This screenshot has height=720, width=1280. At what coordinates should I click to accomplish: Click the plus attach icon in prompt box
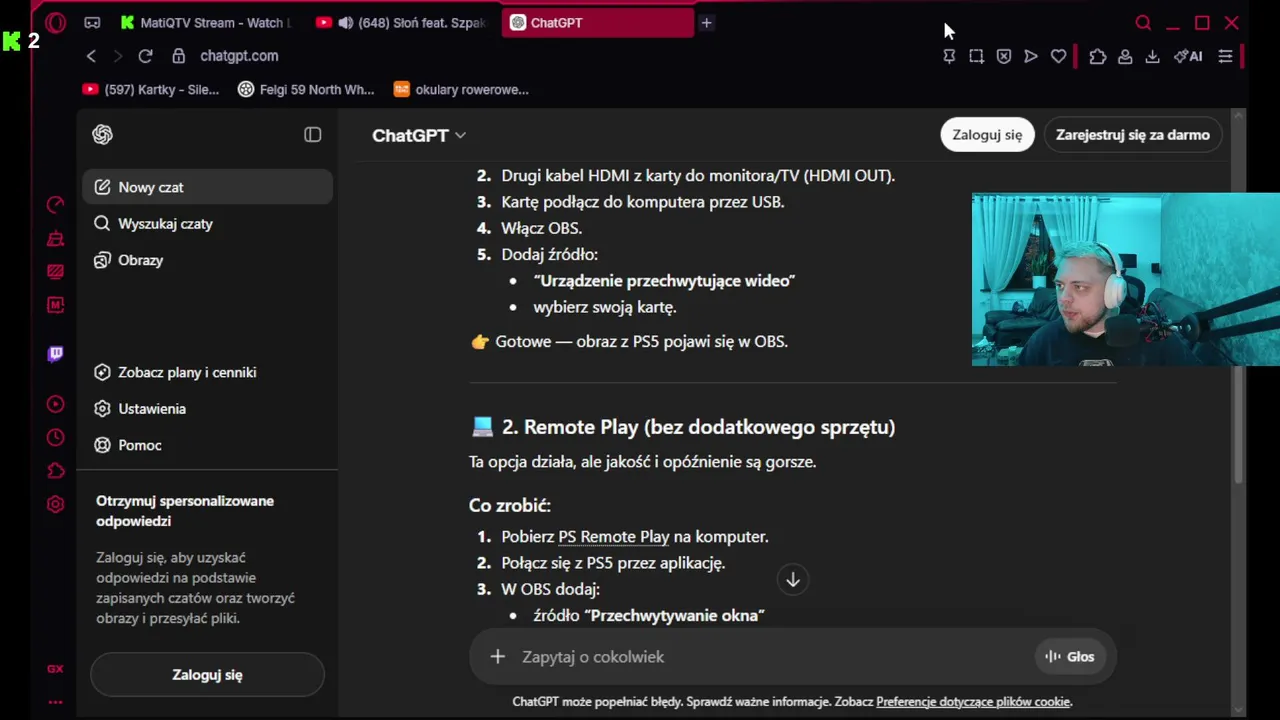tap(497, 657)
